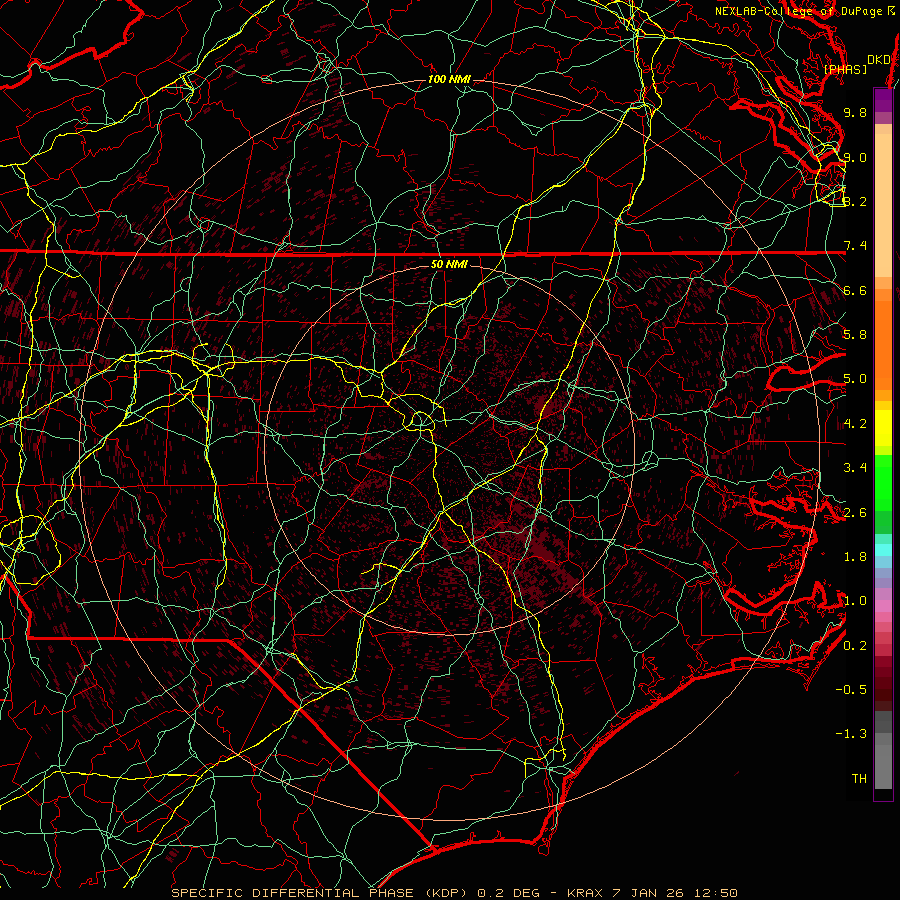Pick the purple top band of the color scale
Viewport: 900px width, 900px height.
[883, 100]
